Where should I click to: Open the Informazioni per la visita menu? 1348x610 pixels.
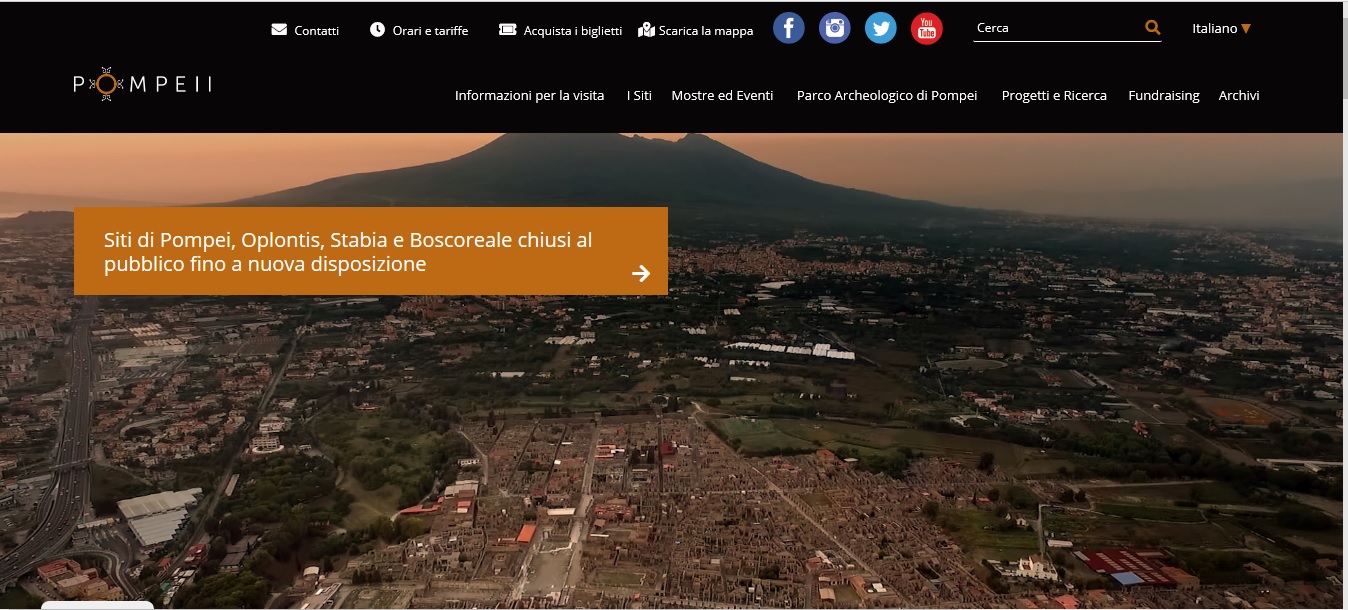tap(529, 96)
